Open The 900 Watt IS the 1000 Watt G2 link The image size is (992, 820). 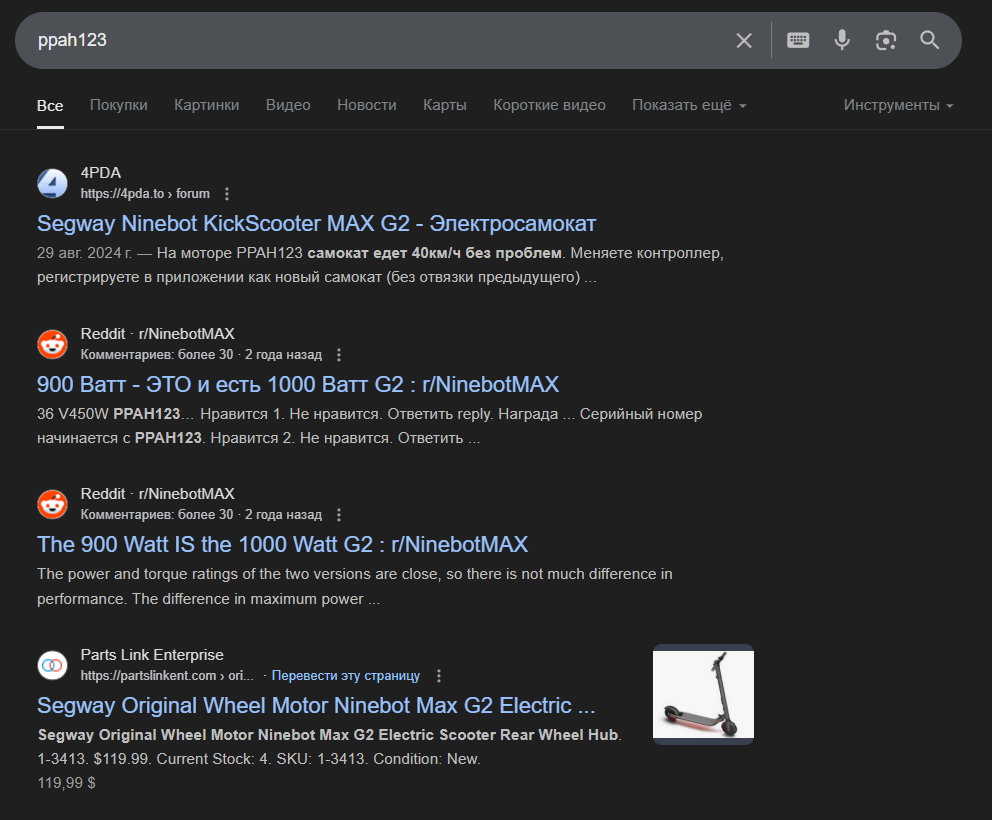[282, 544]
